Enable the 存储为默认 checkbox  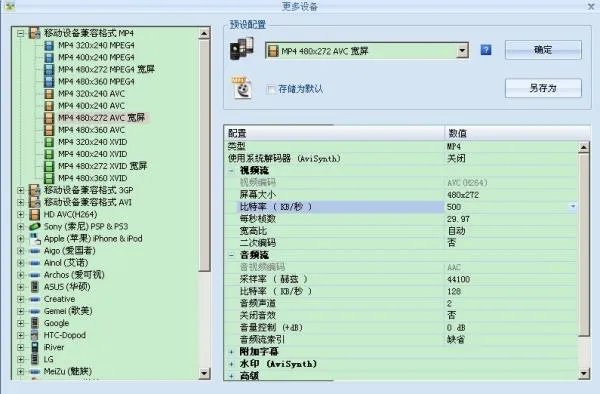pos(271,90)
